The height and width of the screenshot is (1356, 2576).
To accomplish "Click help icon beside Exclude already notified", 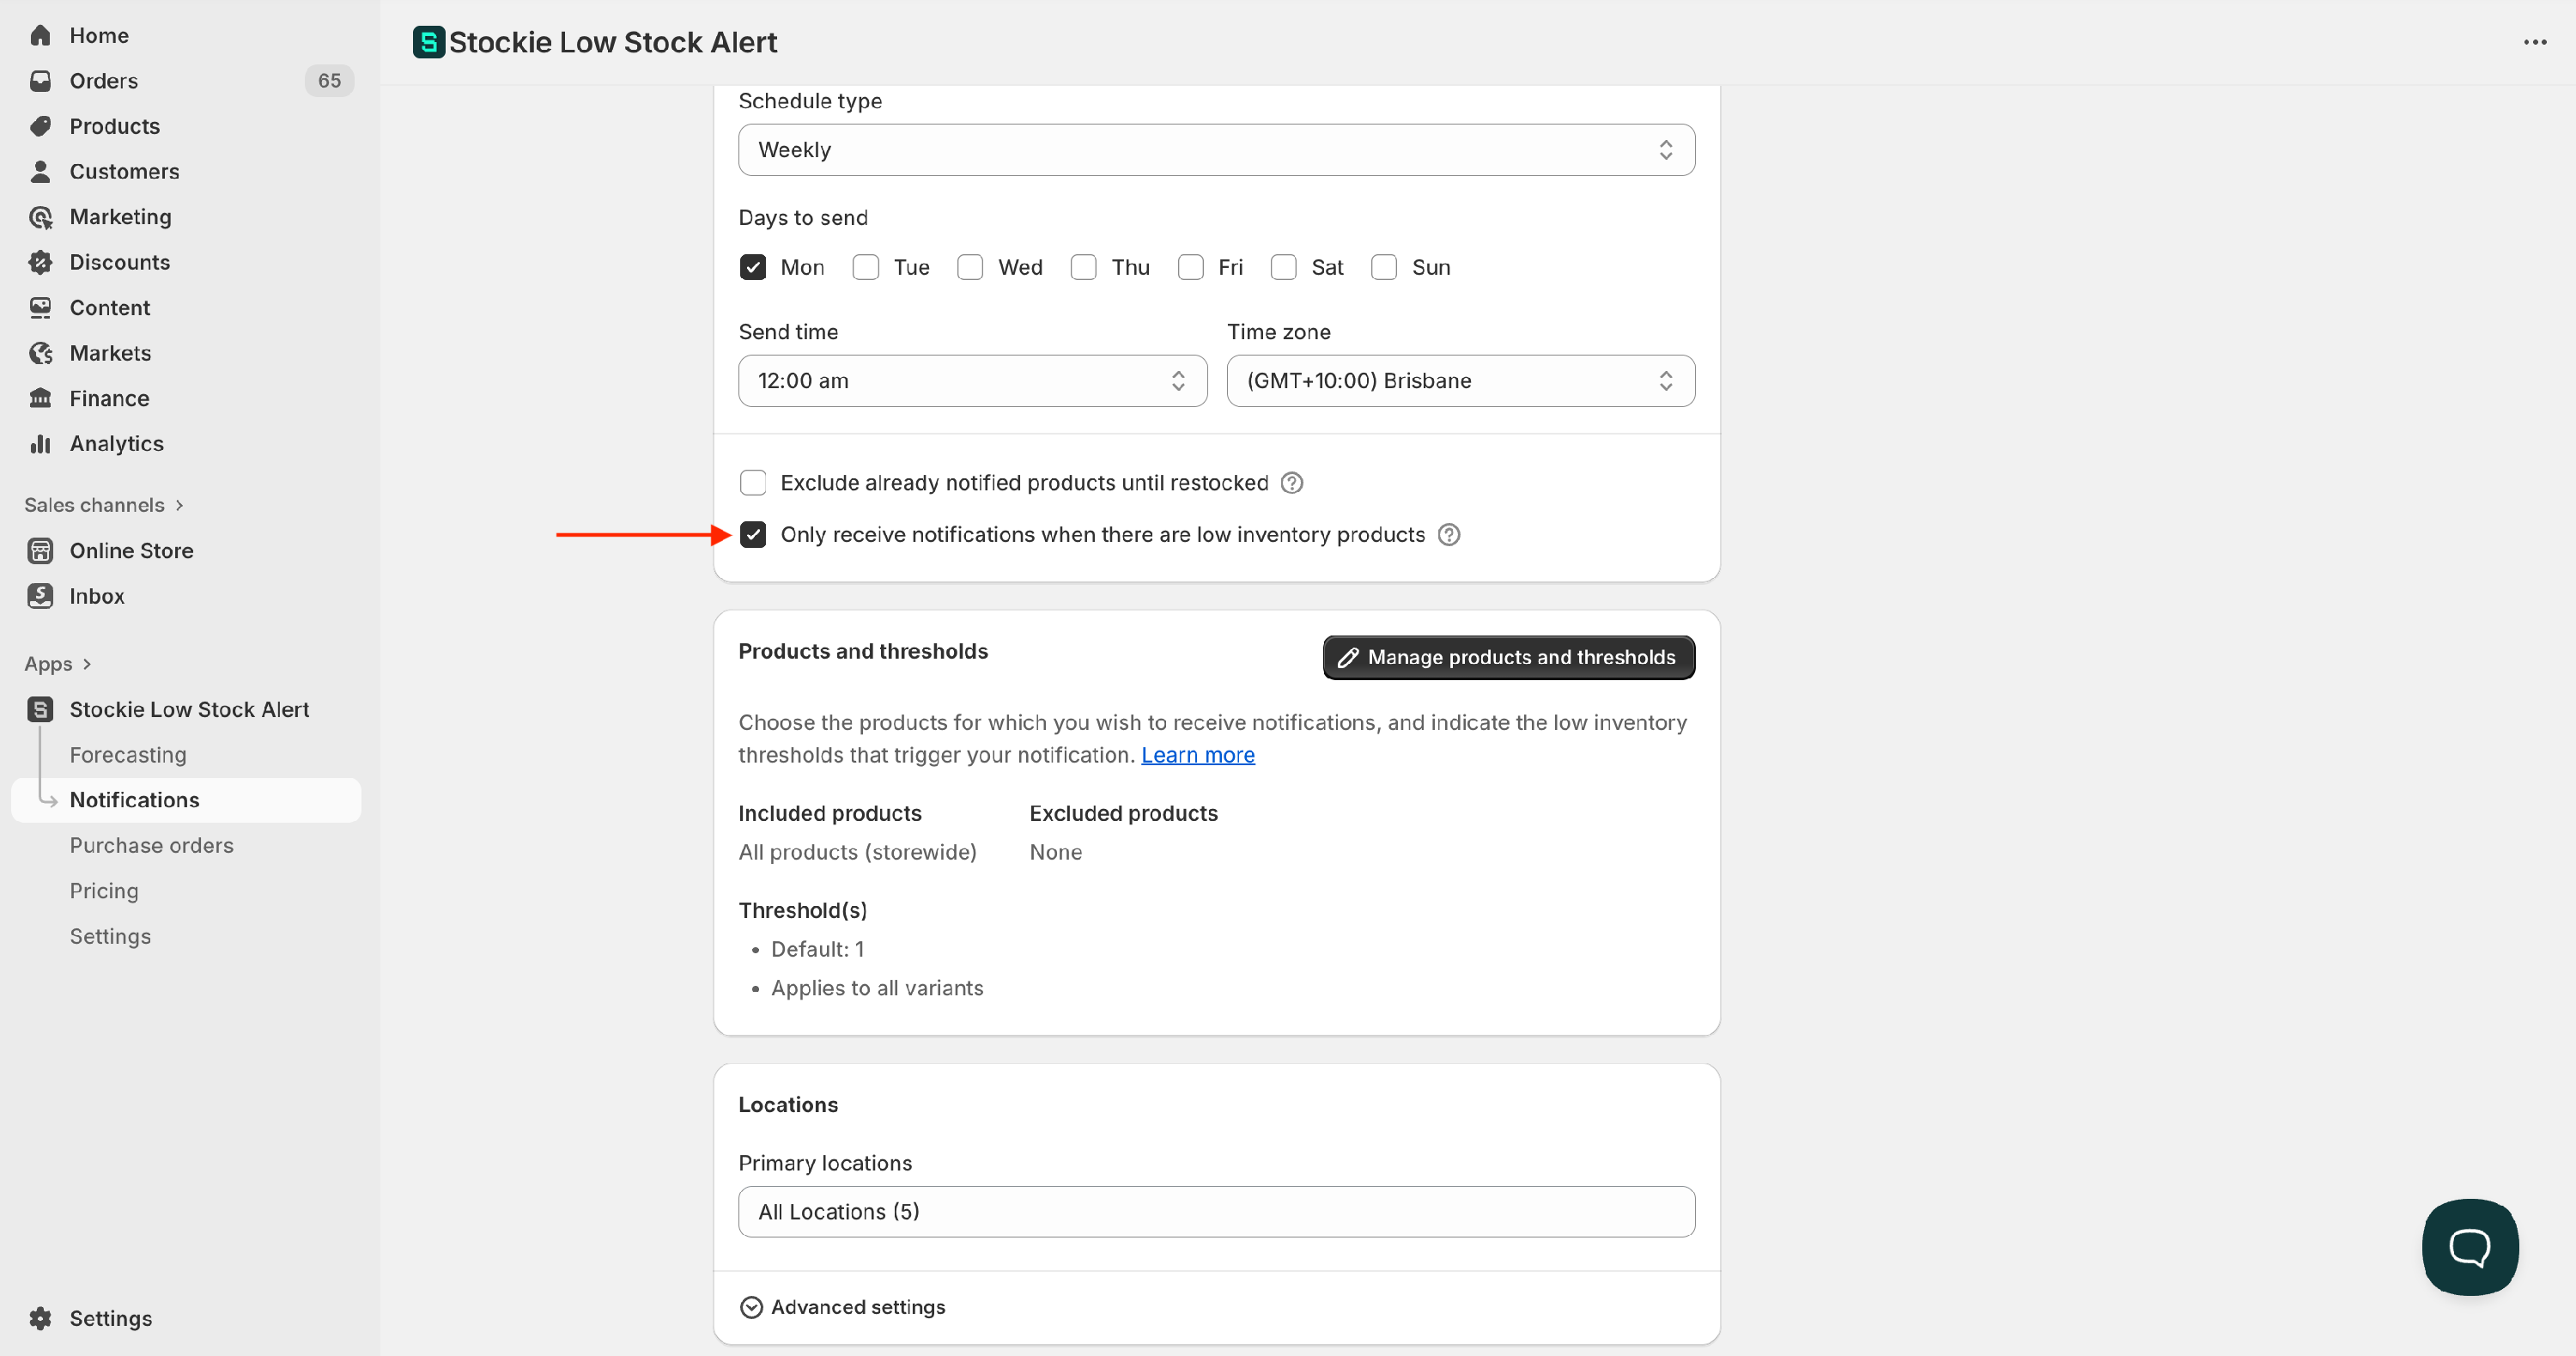I will tap(1291, 483).
